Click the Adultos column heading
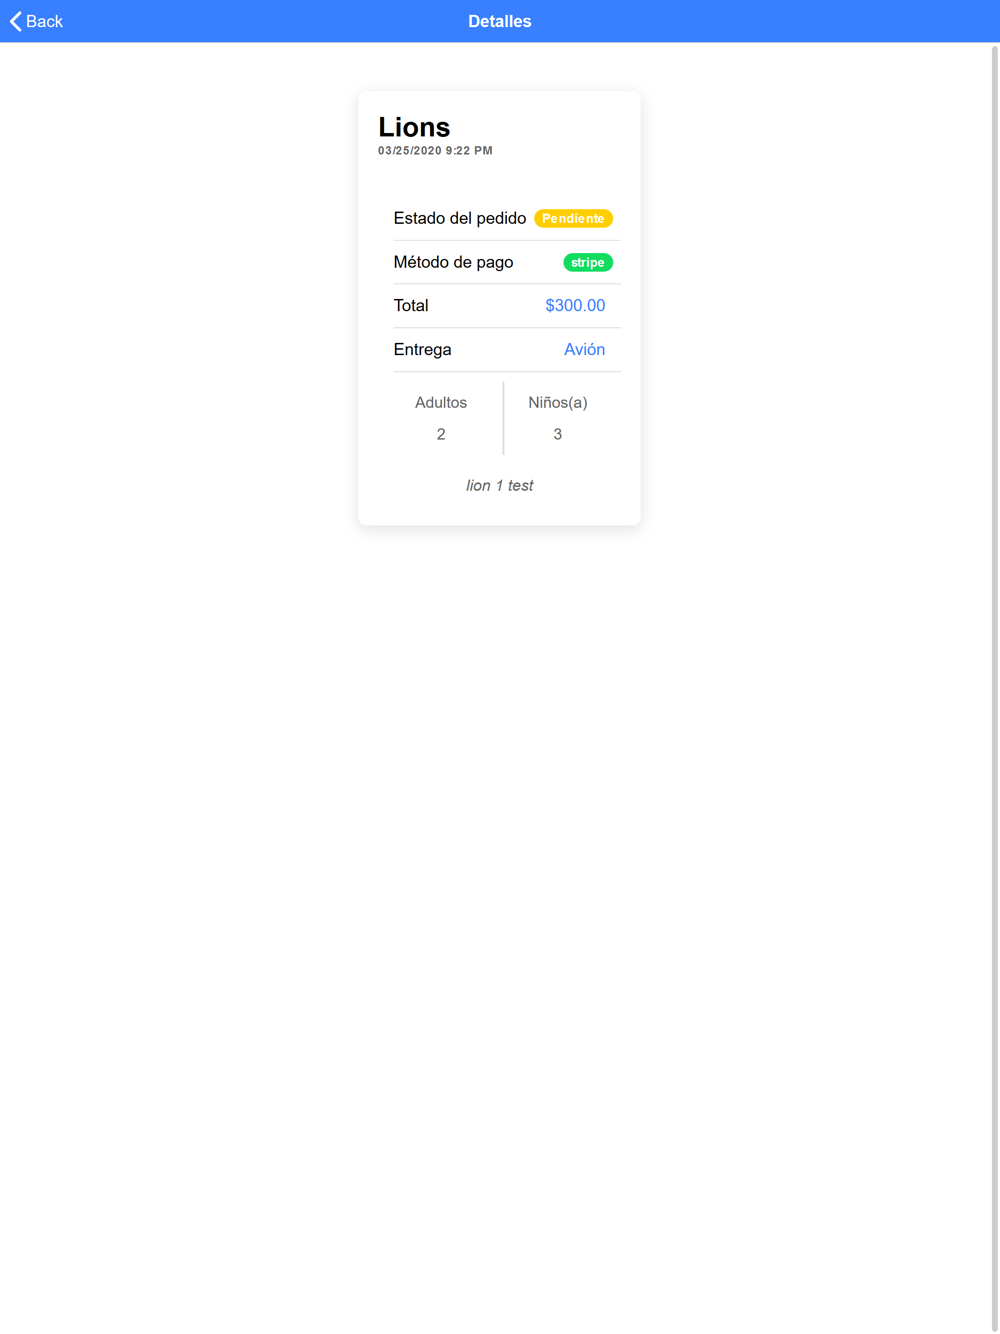The image size is (1000, 1334). pyautogui.click(x=441, y=402)
